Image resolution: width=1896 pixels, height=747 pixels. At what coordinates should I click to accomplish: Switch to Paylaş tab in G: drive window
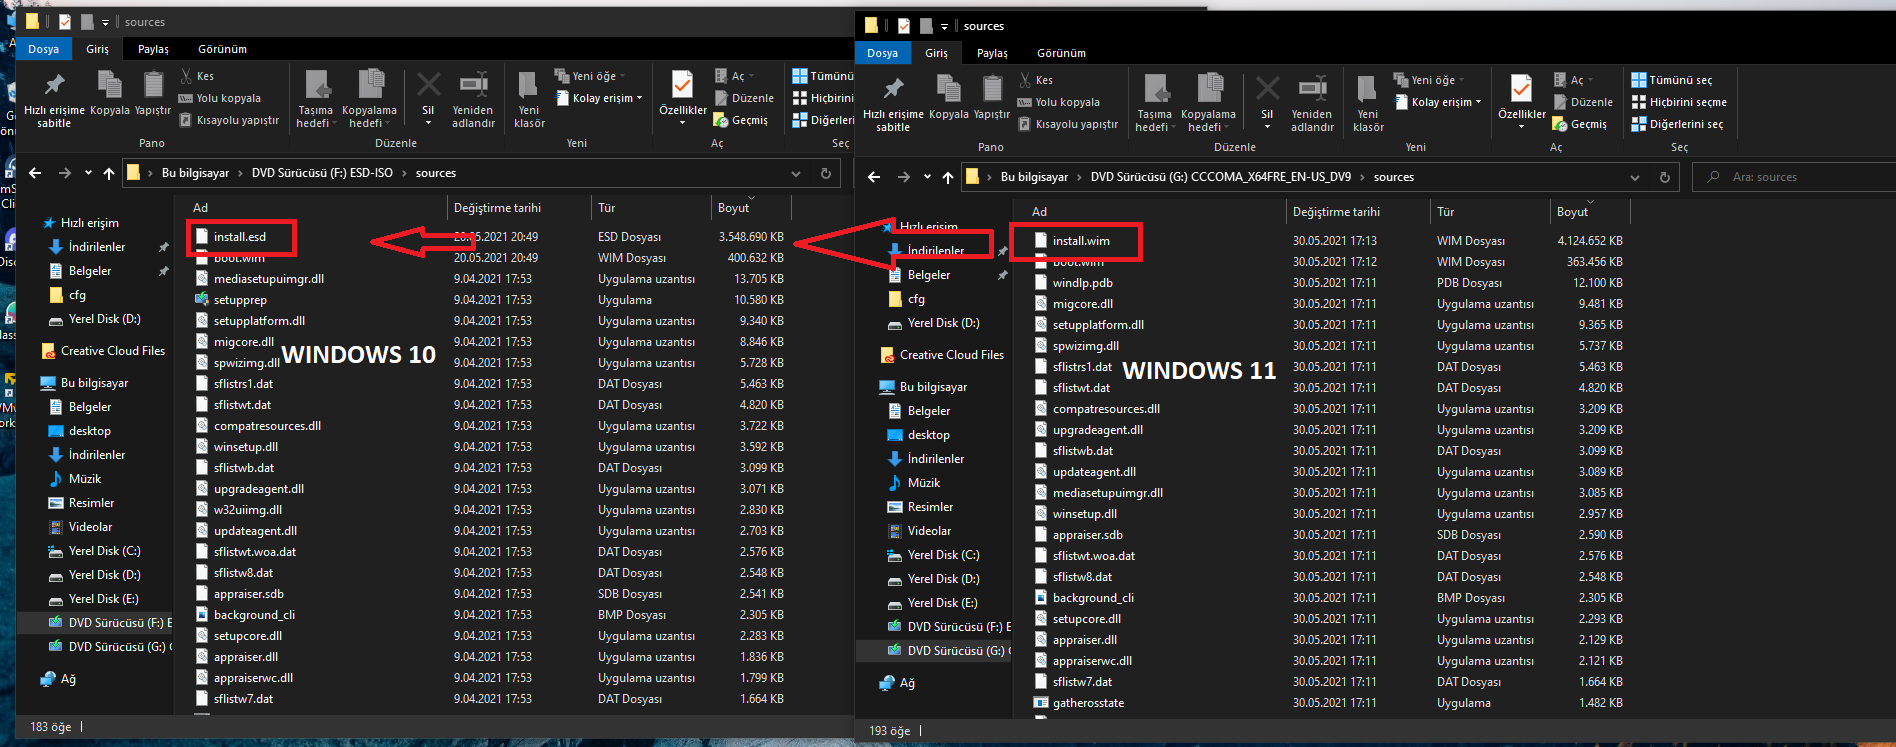click(x=992, y=53)
